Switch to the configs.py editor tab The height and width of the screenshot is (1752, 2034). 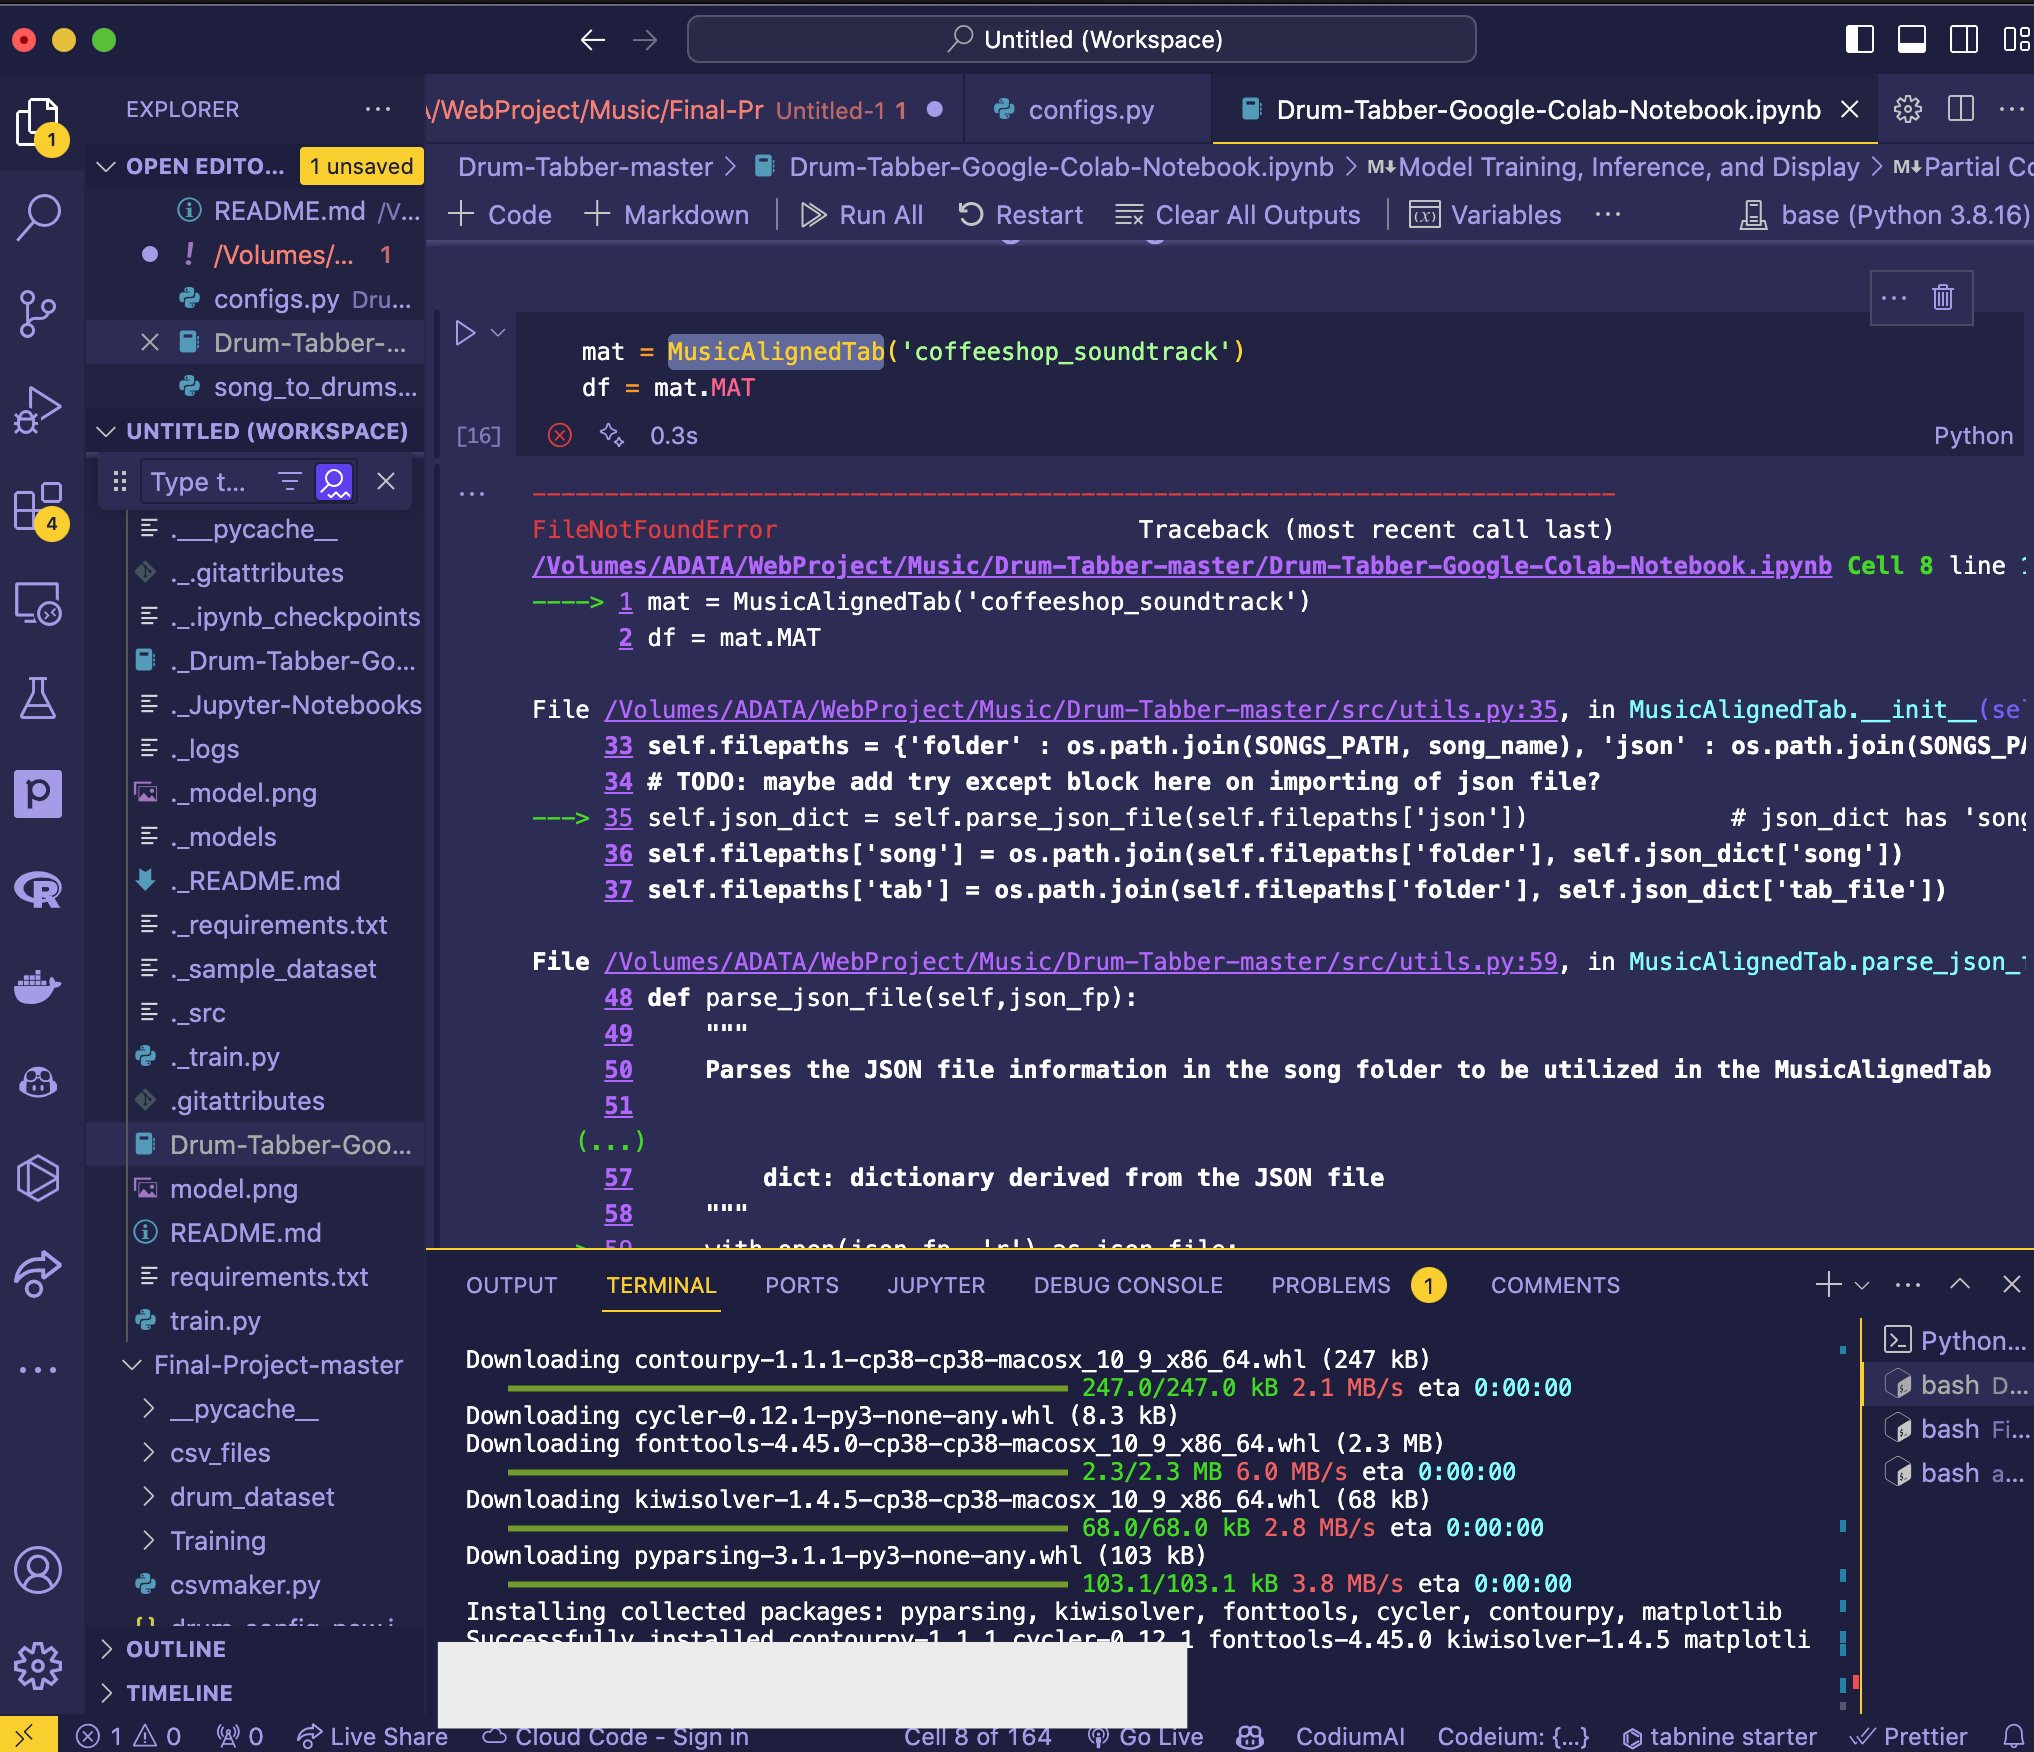tap(1089, 110)
